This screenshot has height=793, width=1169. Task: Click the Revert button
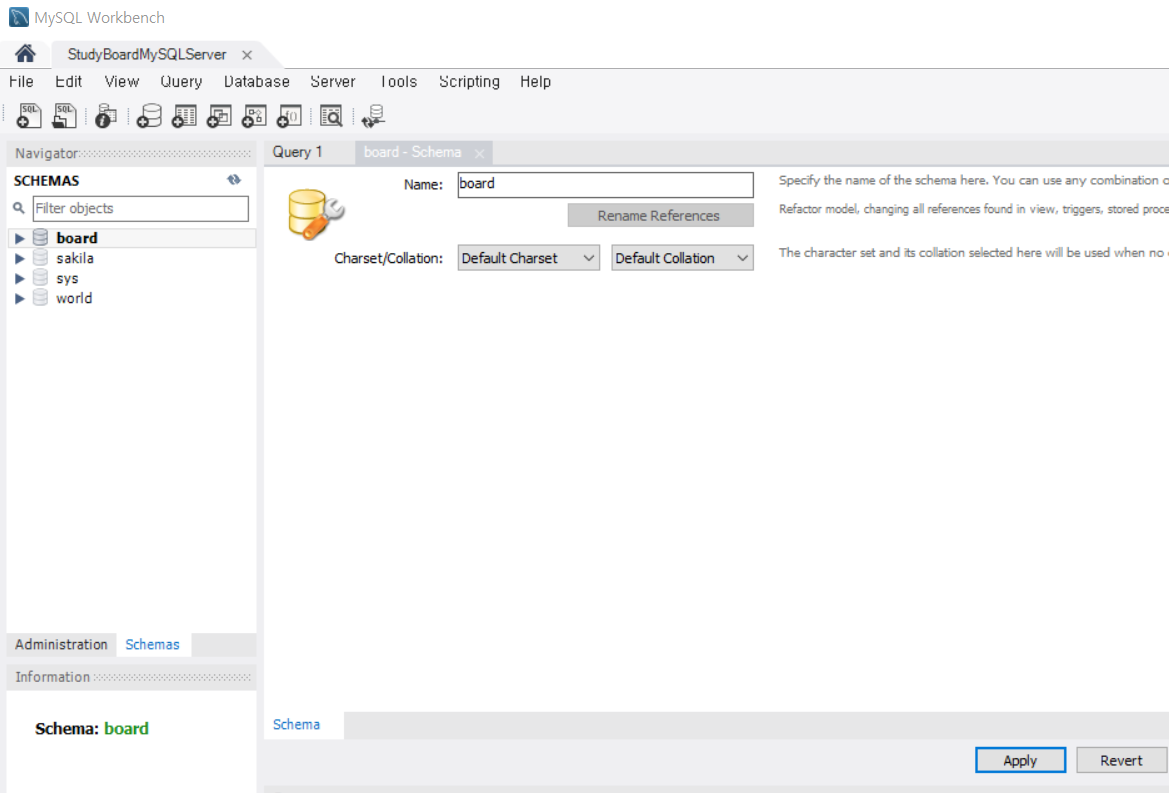(1121, 760)
